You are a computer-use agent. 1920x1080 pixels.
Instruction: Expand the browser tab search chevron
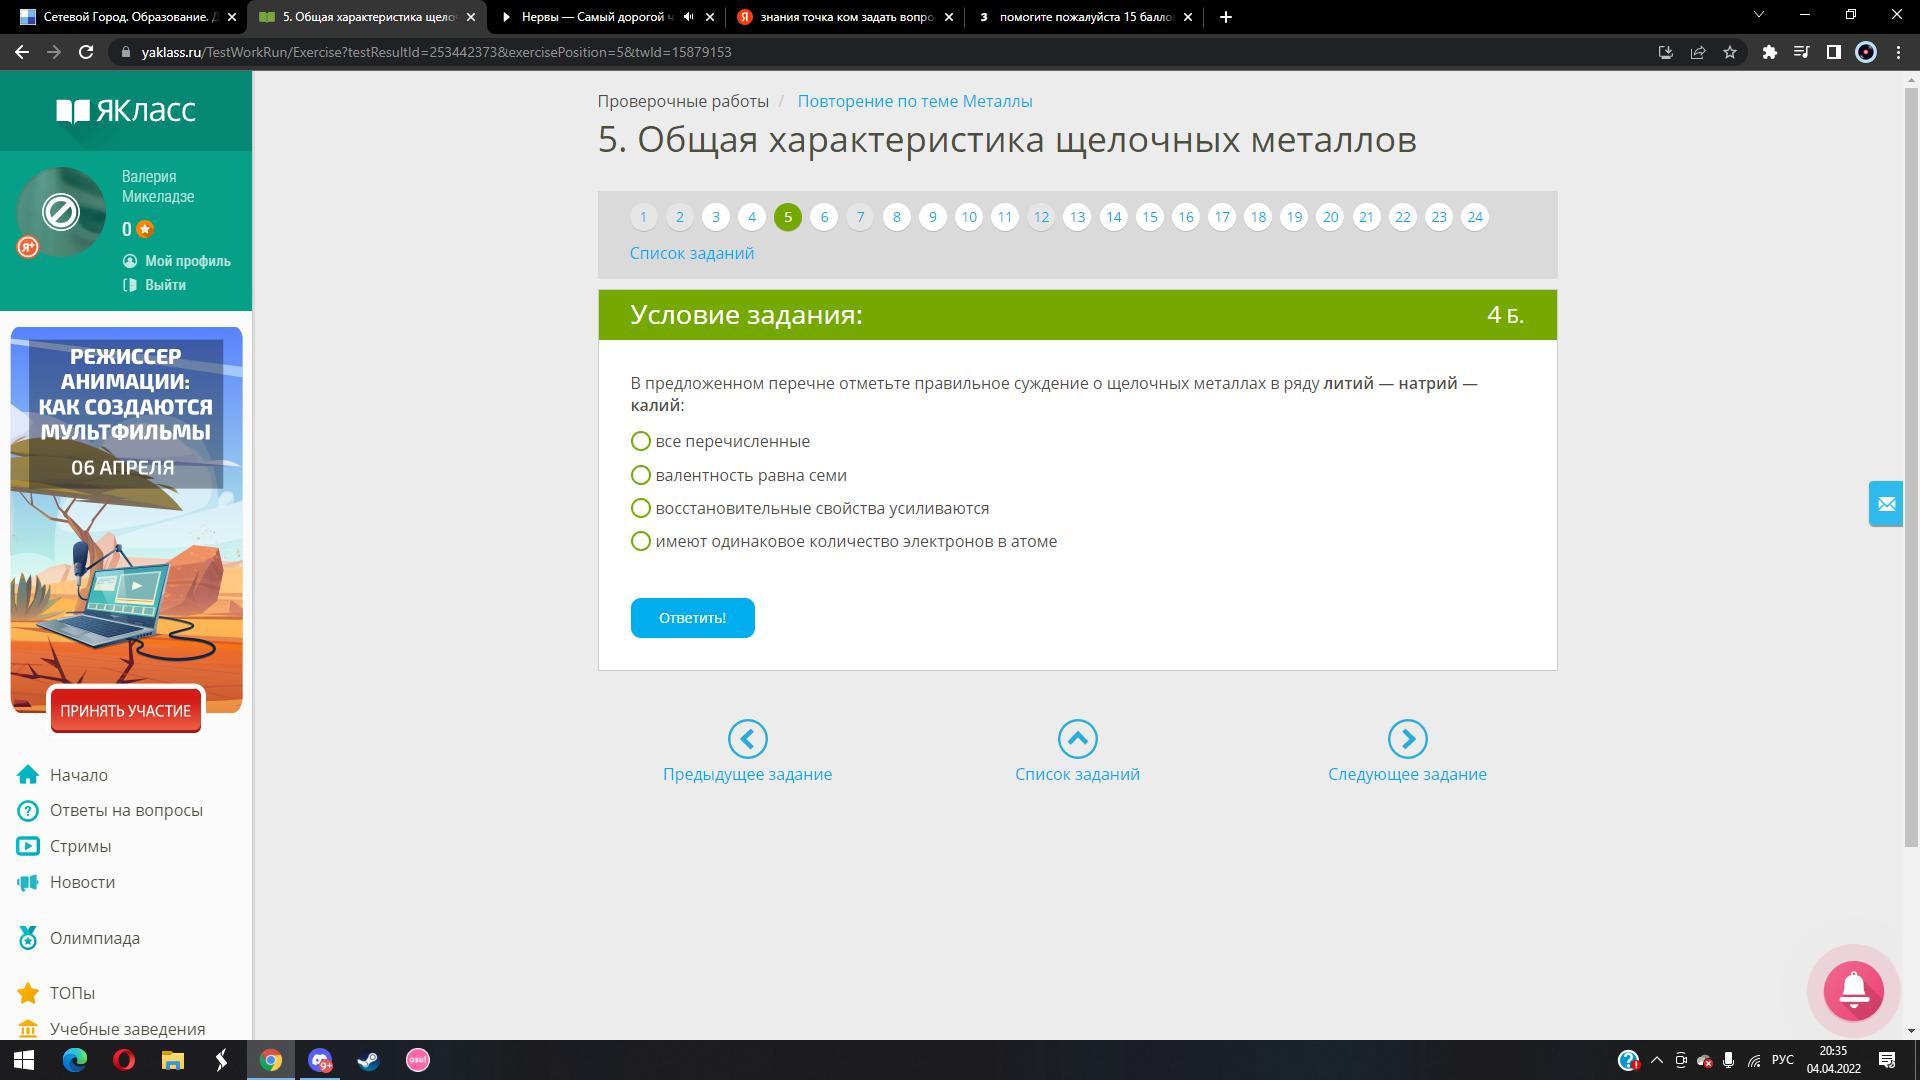point(1759,16)
